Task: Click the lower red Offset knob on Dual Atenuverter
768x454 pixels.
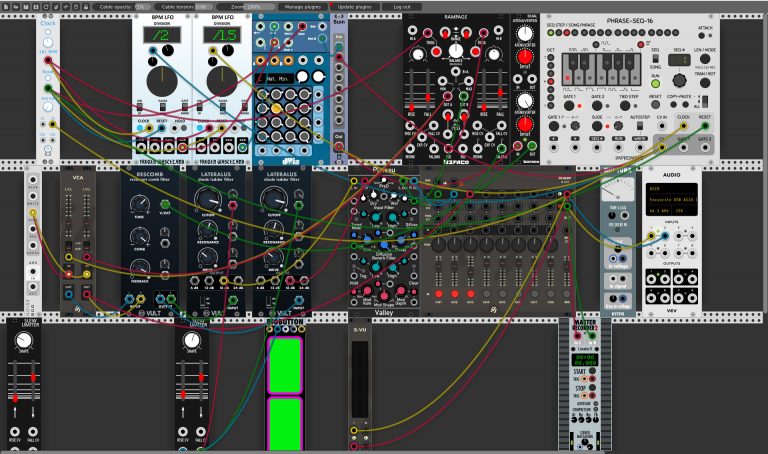Action: (x=525, y=124)
